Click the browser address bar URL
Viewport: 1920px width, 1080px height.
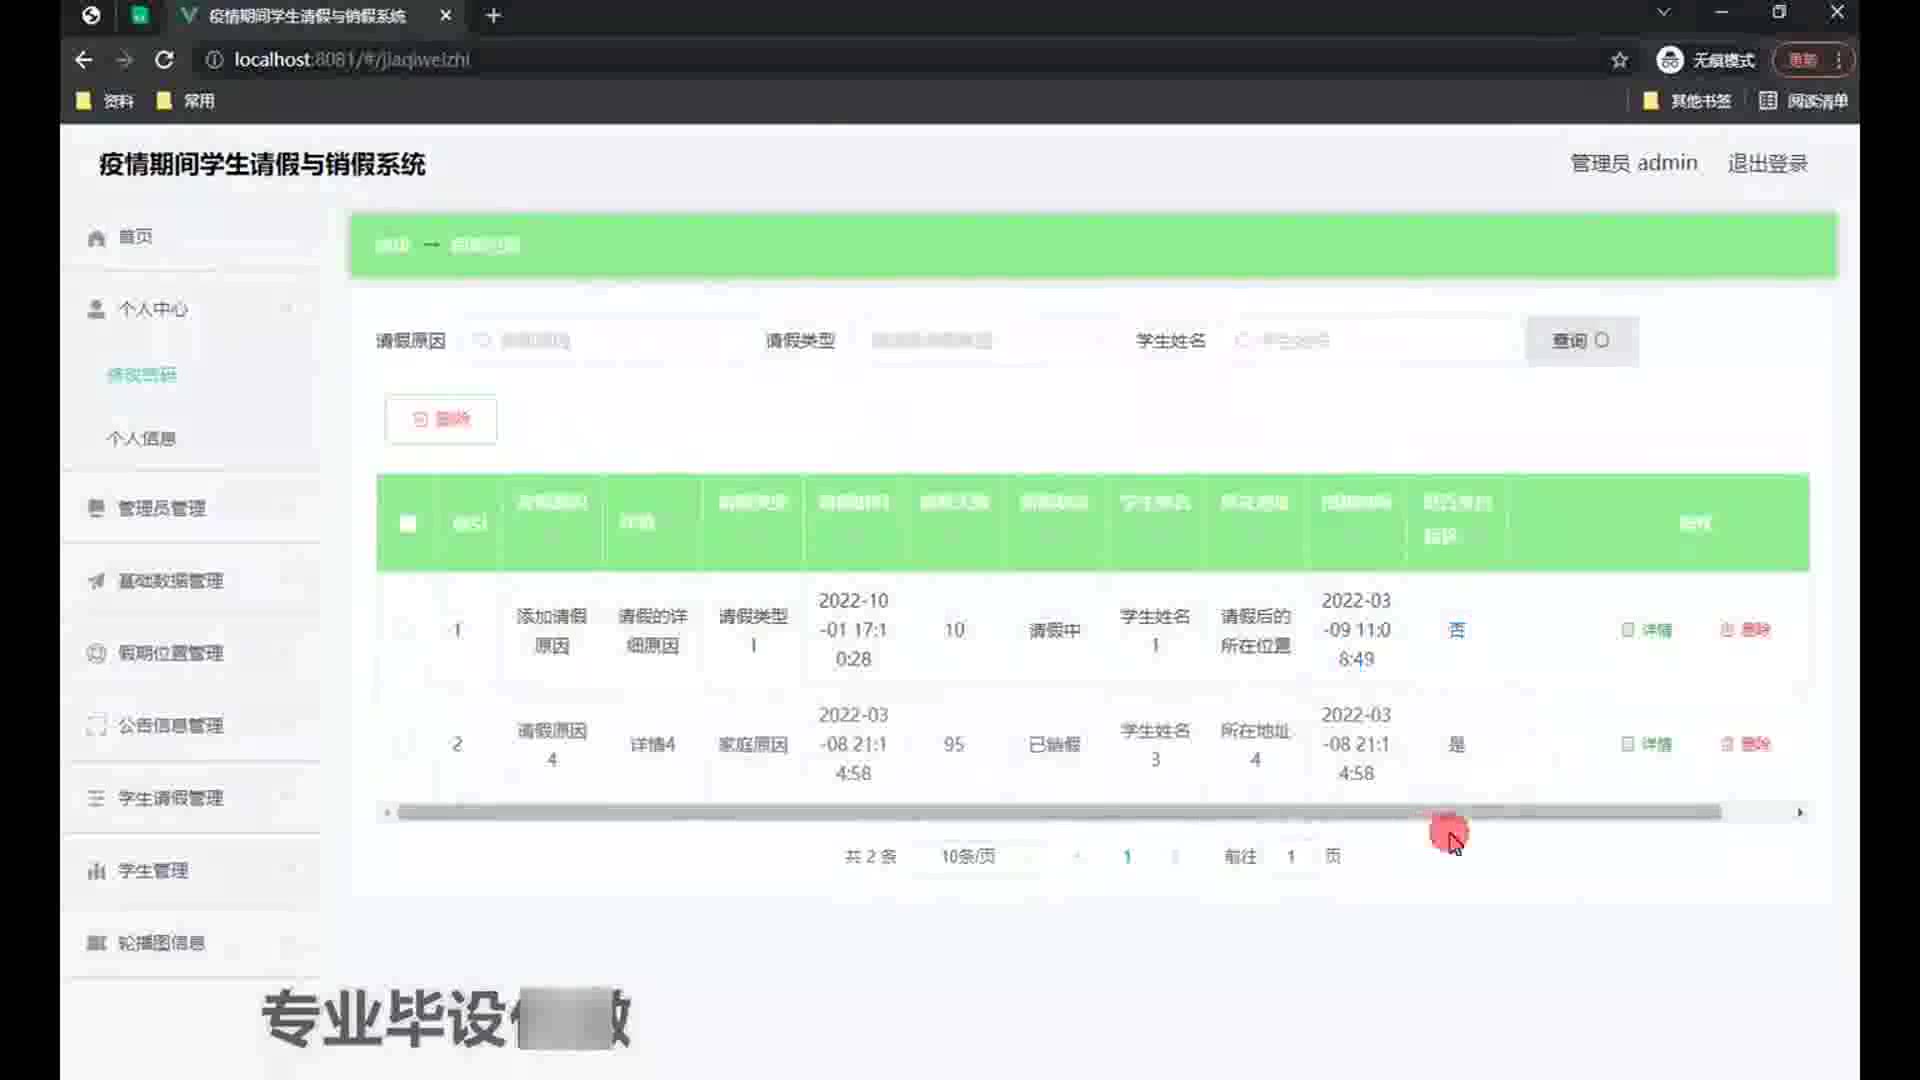click(x=352, y=60)
